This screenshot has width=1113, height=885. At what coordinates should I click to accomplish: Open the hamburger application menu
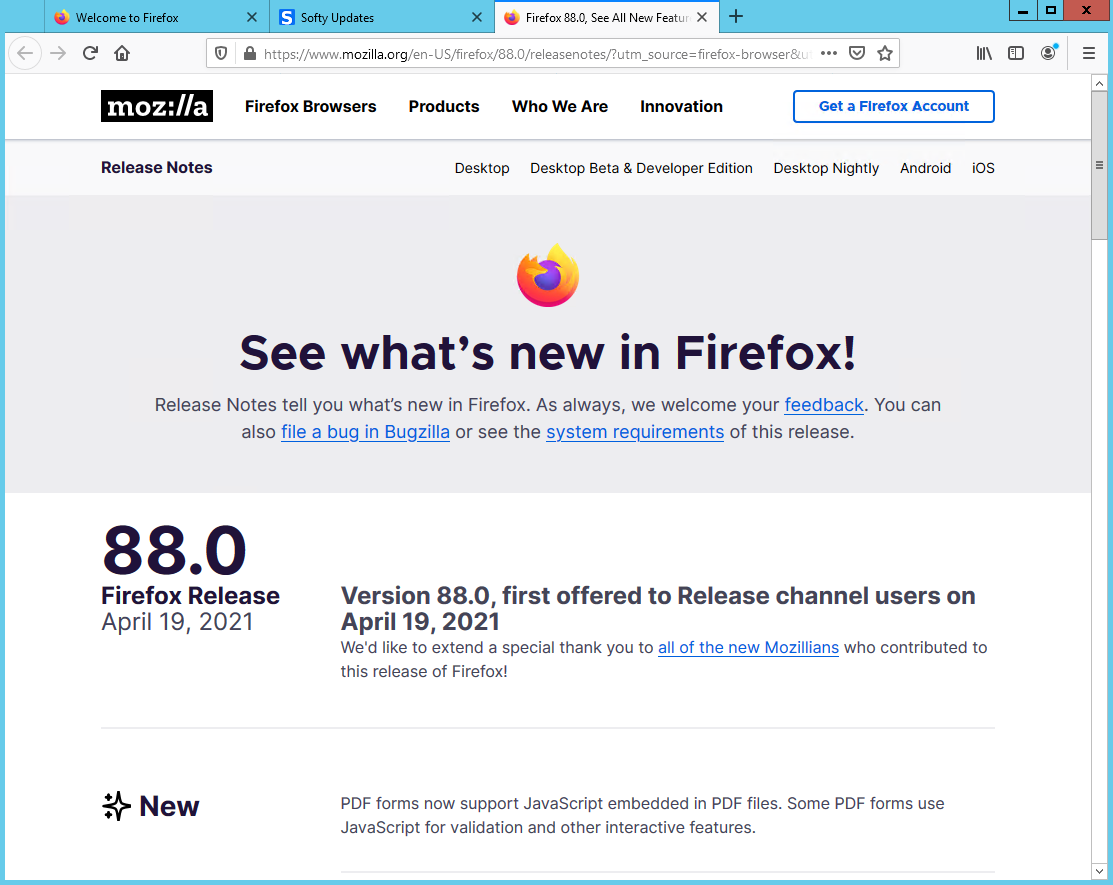coord(1089,53)
